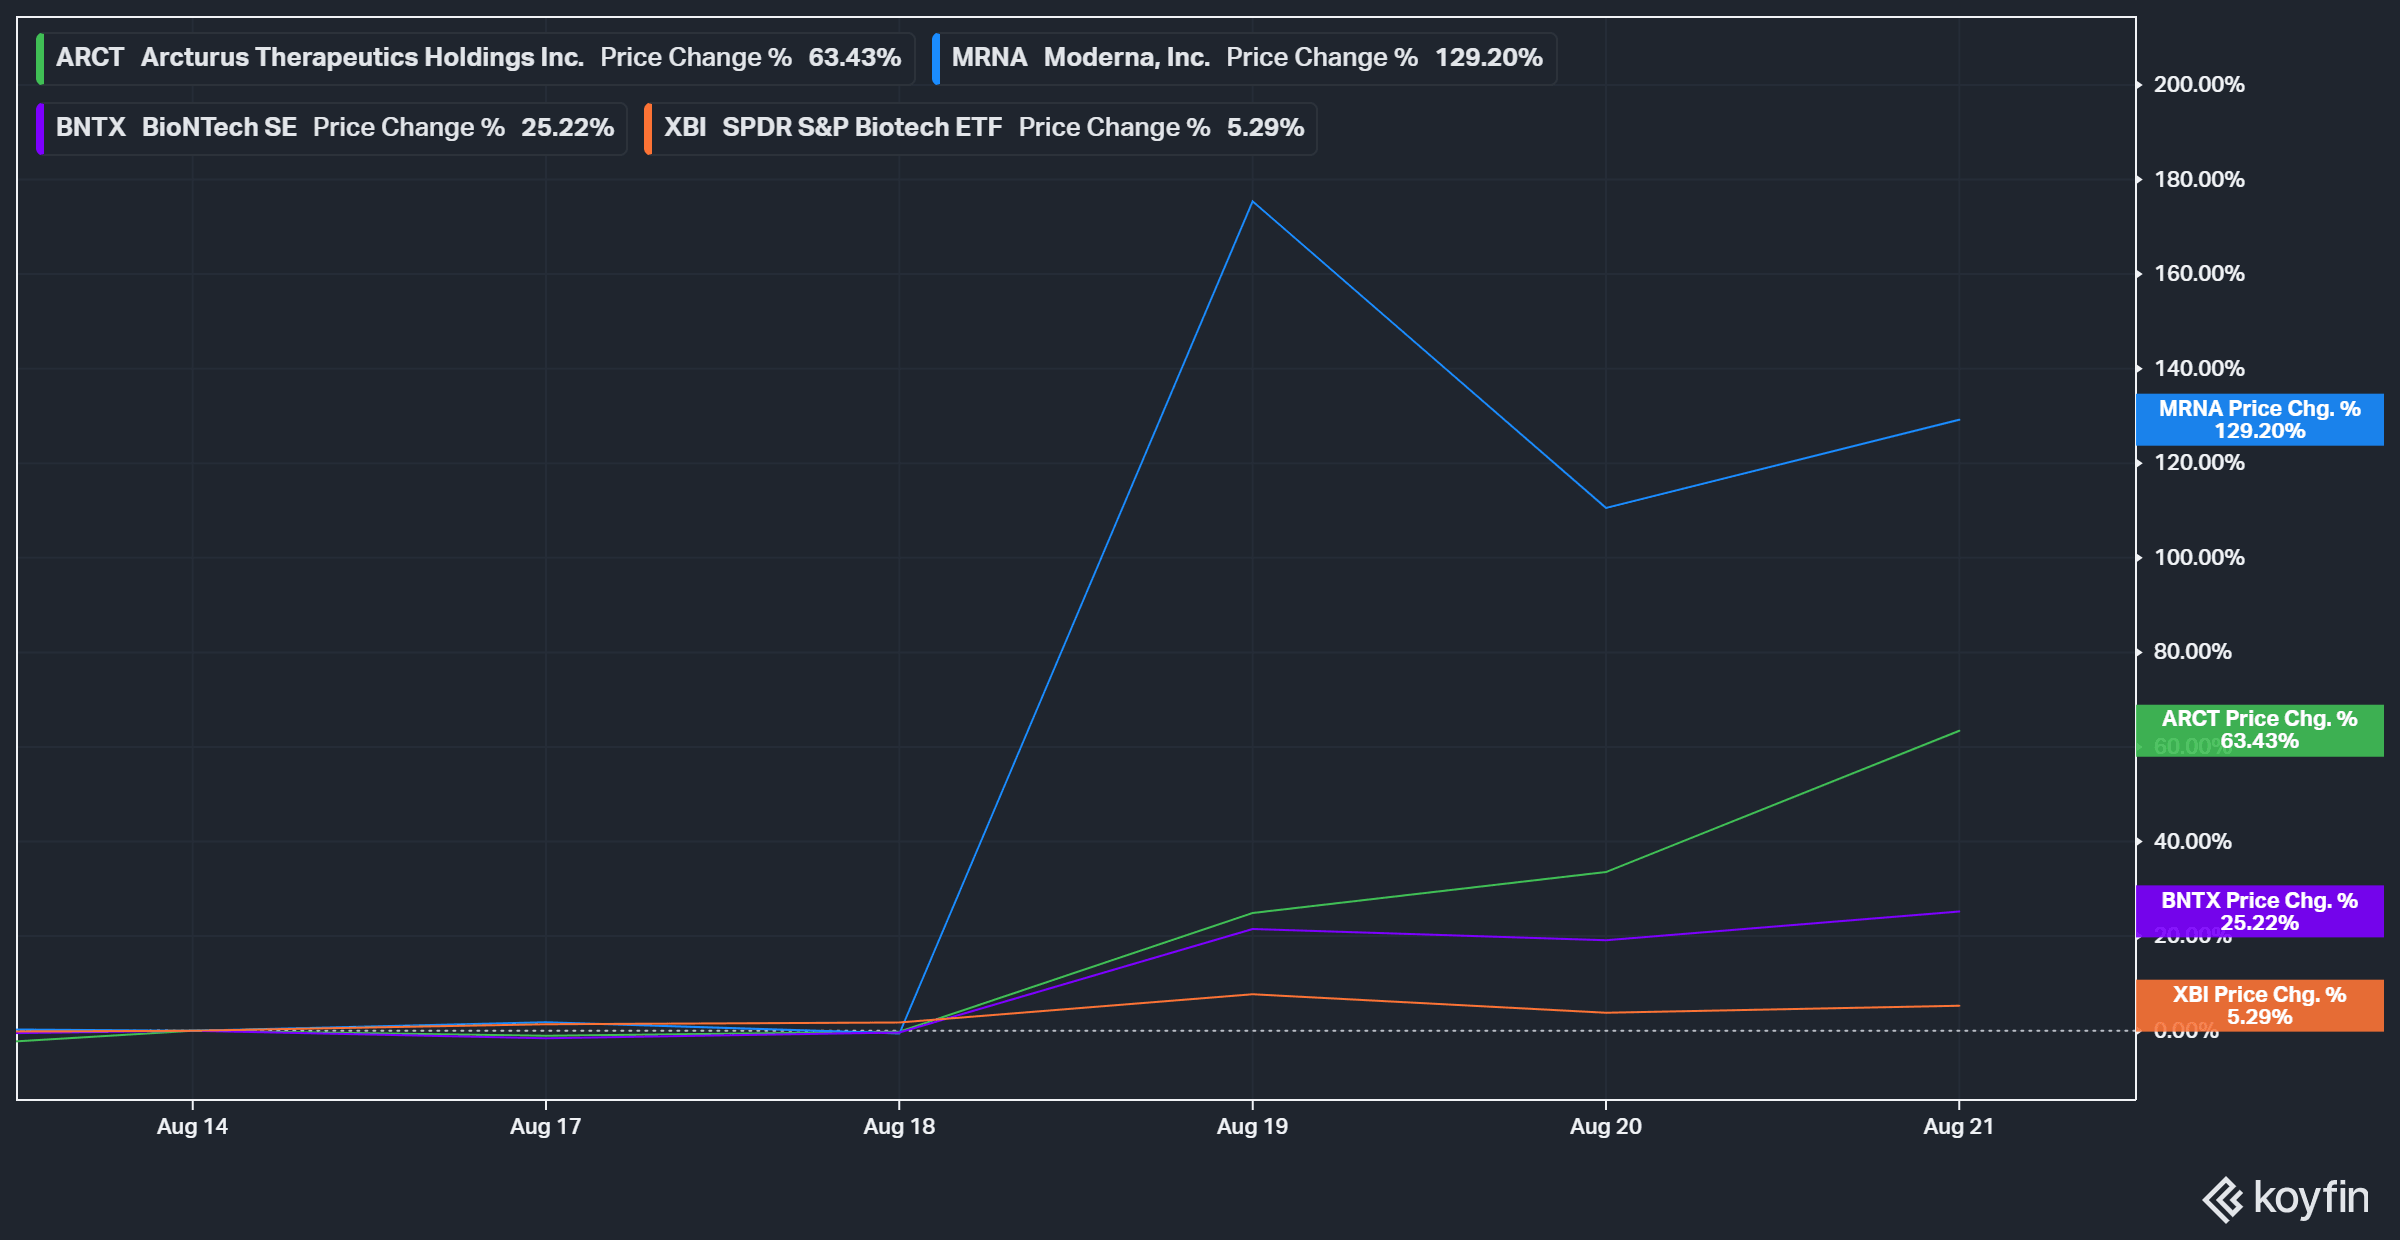Click the 5.29% value in the XBI legend
The image size is (2400, 1240).
click(x=1266, y=128)
